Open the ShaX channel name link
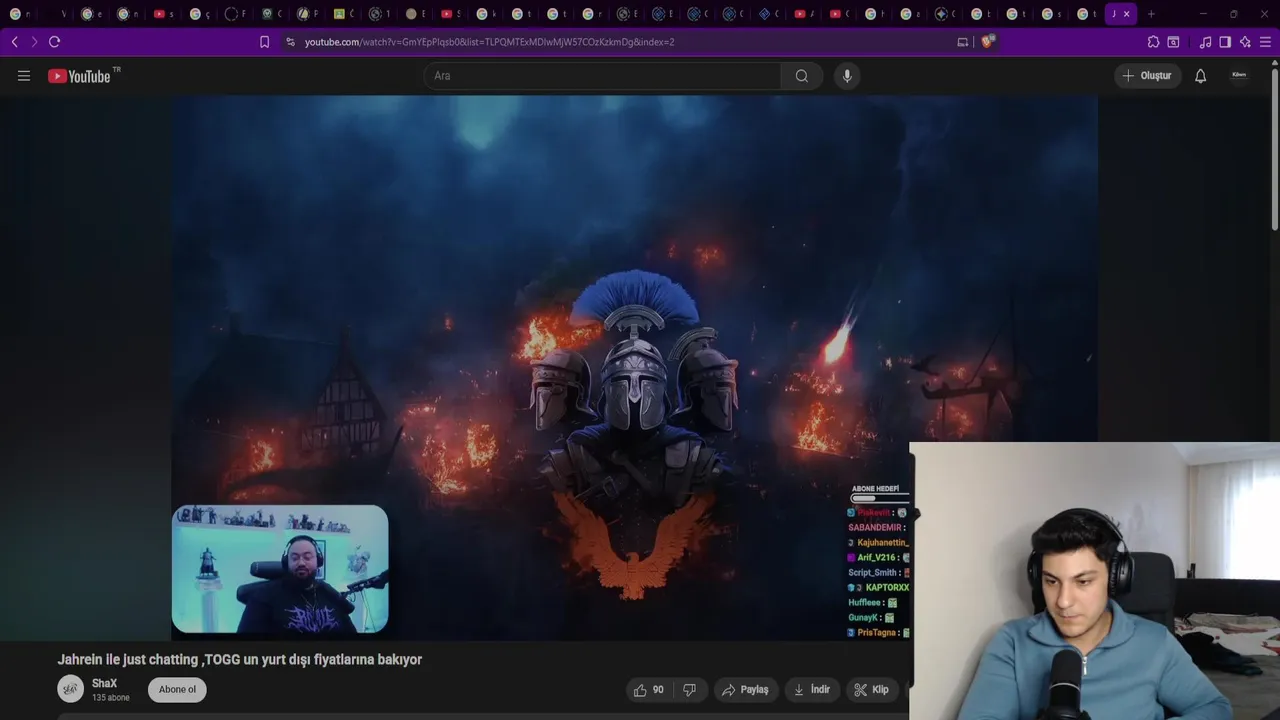1280x720 pixels. [104, 683]
